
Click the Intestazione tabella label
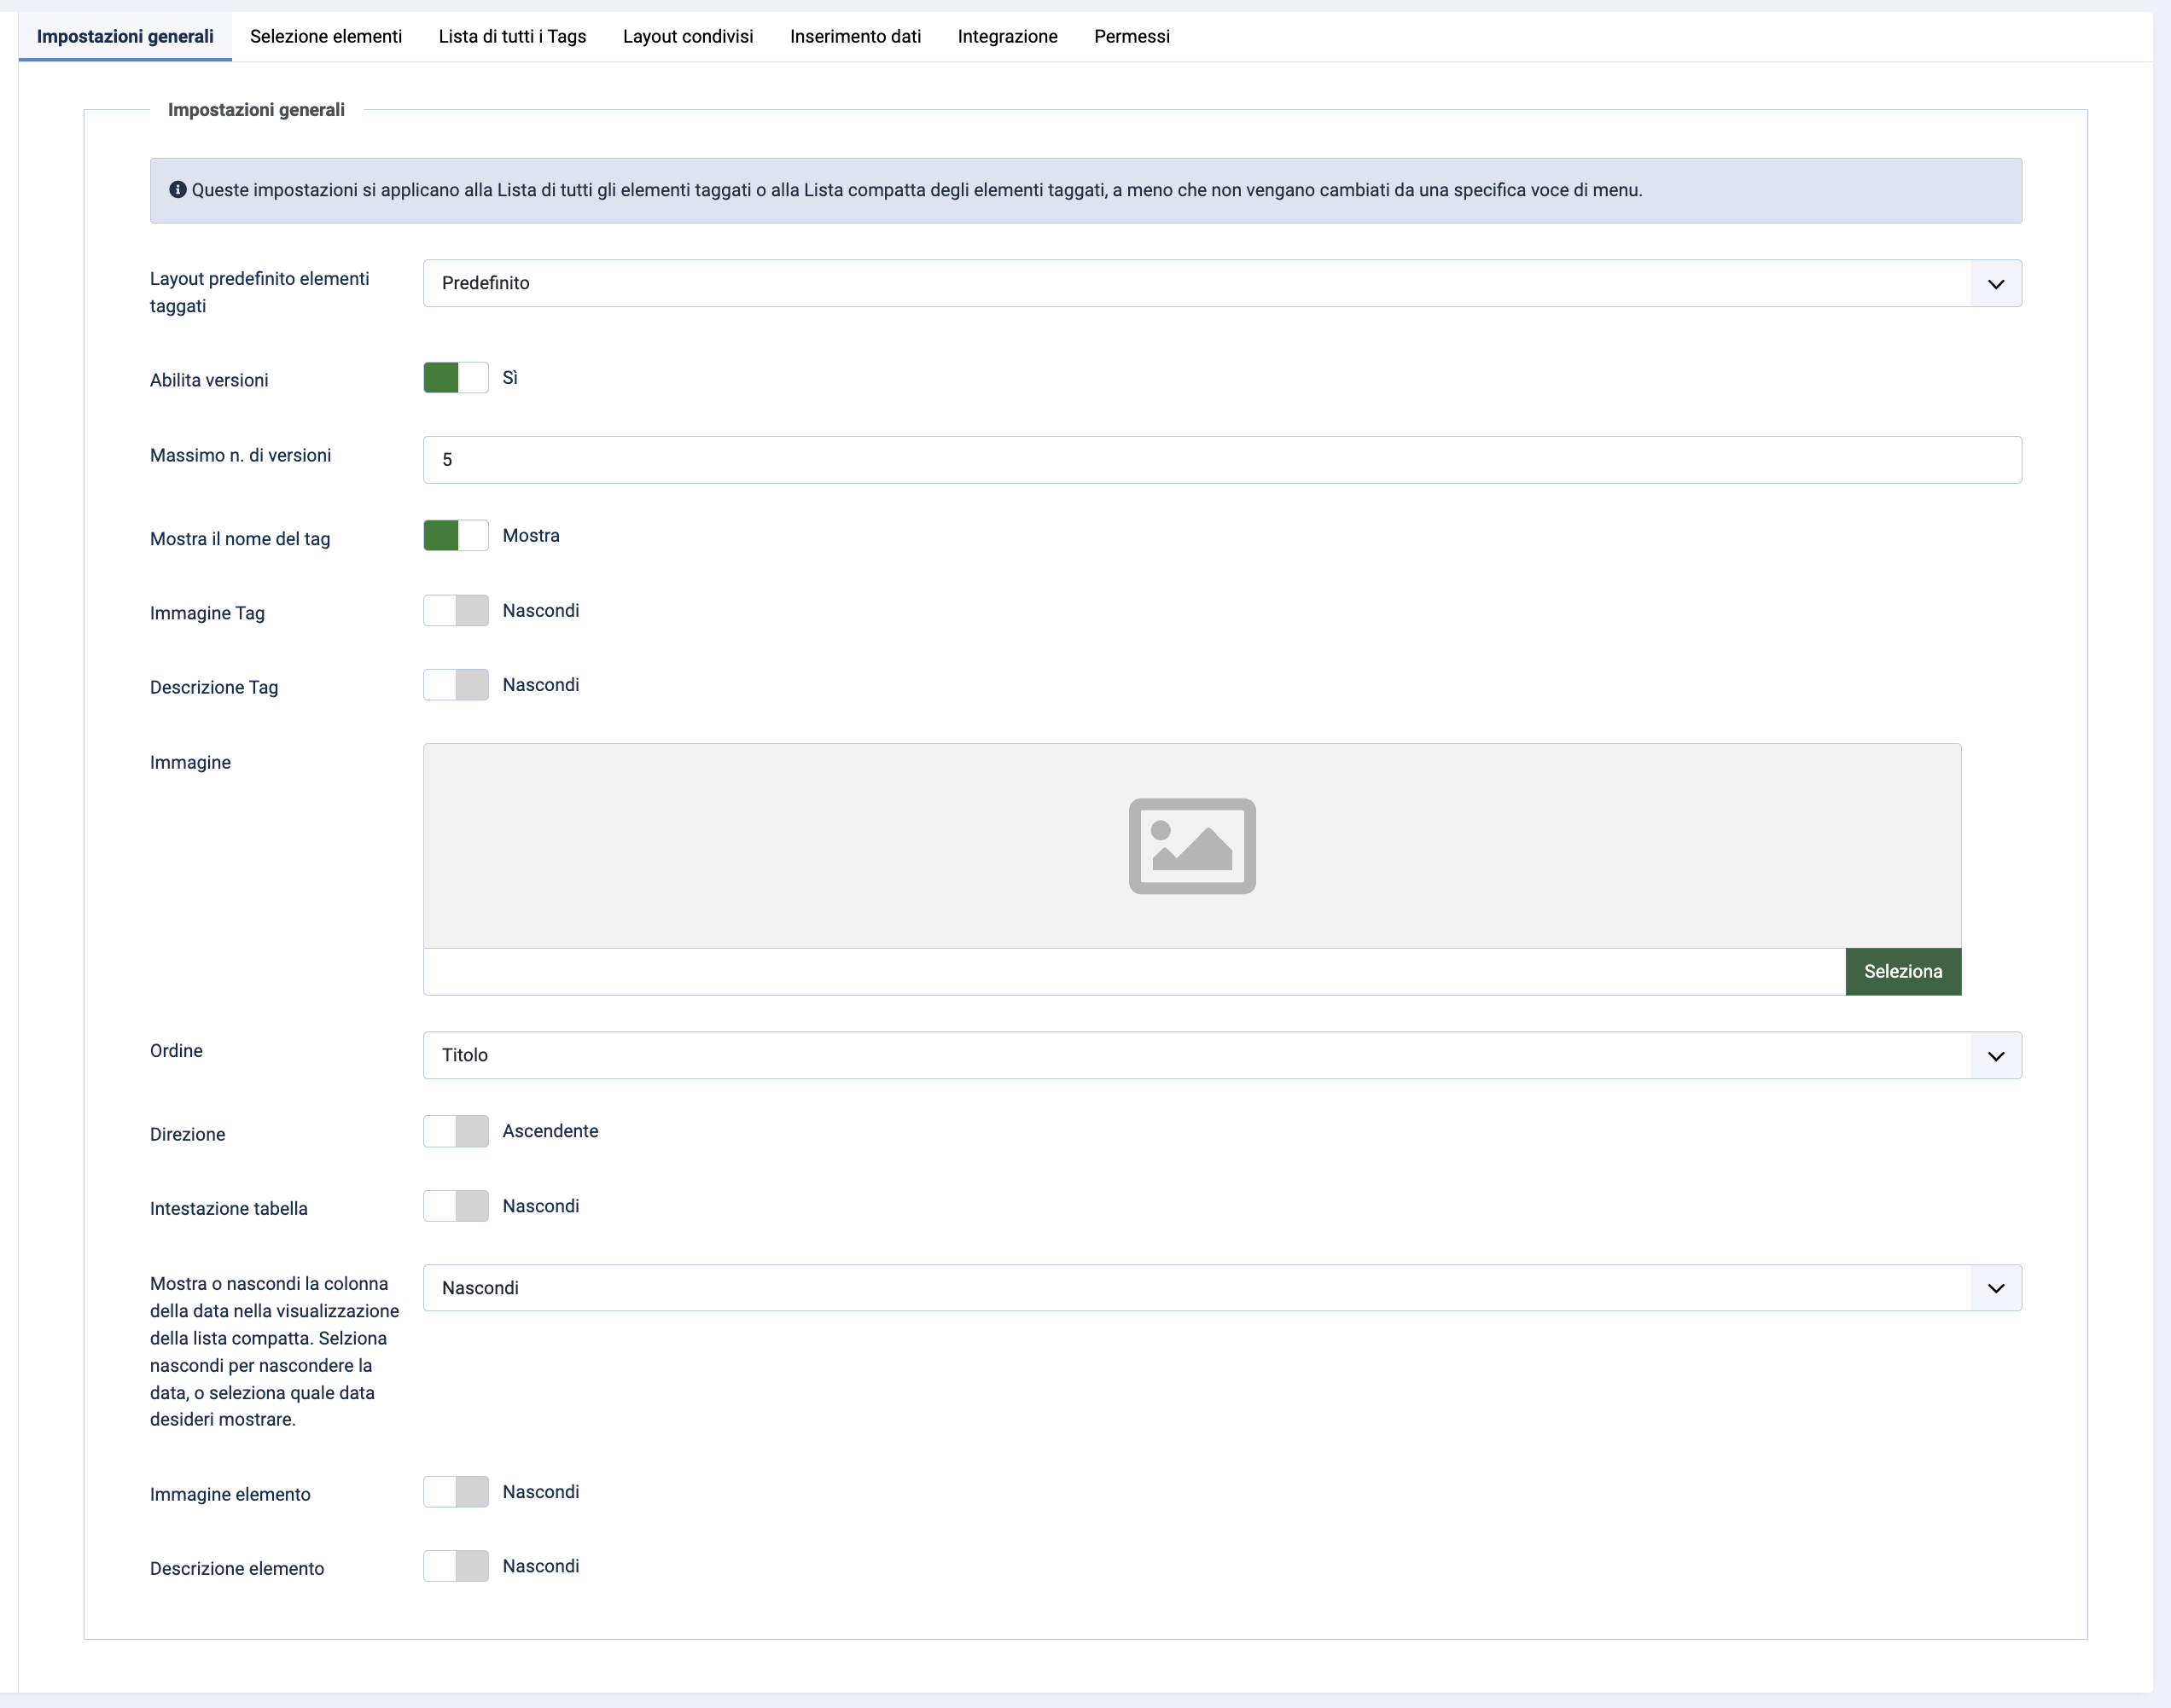(229, 1208)
